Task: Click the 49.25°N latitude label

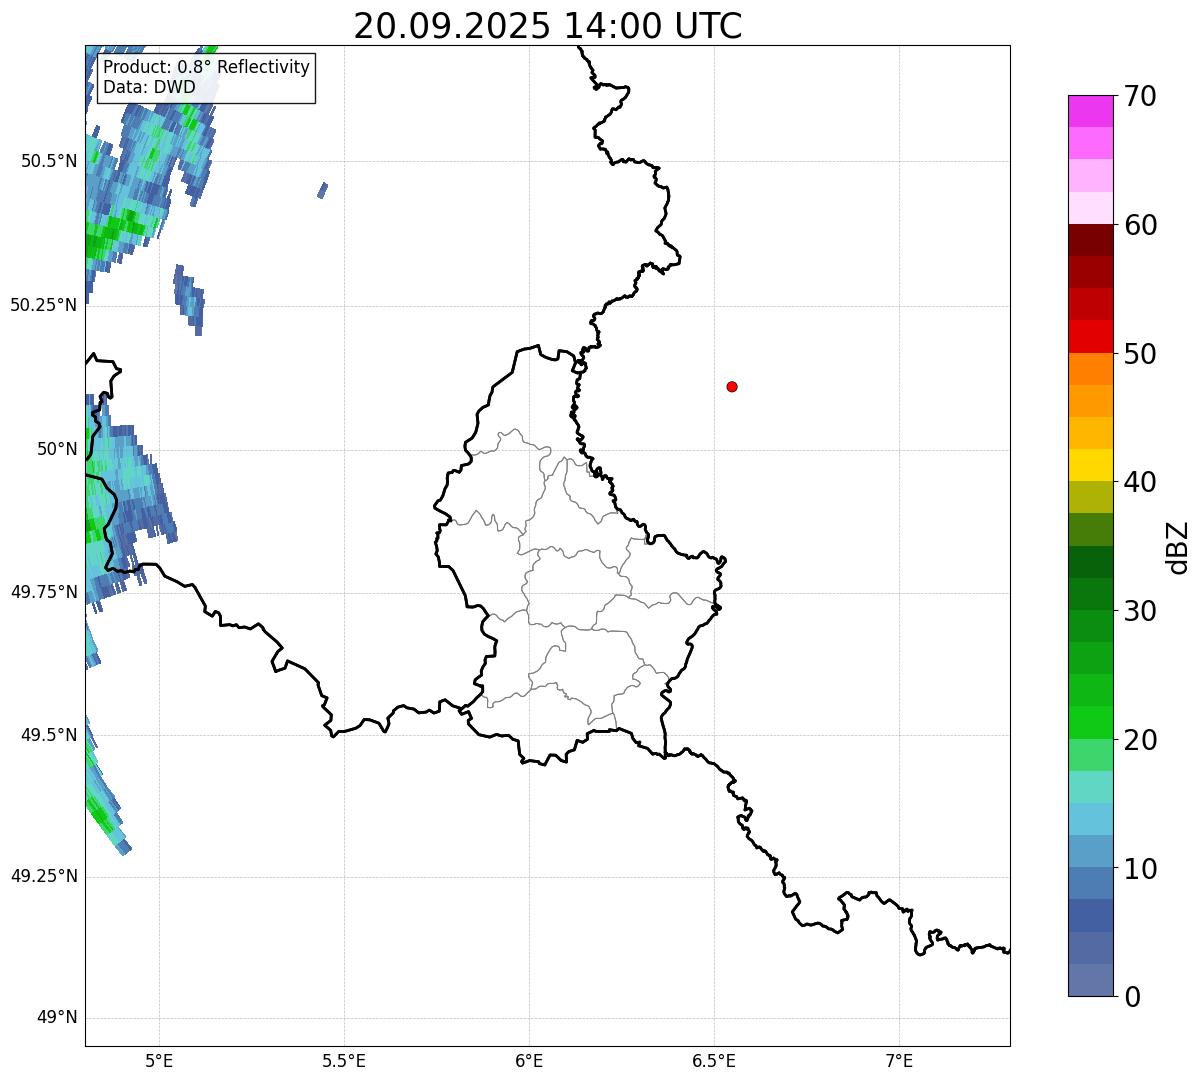Action: point(44,876)
